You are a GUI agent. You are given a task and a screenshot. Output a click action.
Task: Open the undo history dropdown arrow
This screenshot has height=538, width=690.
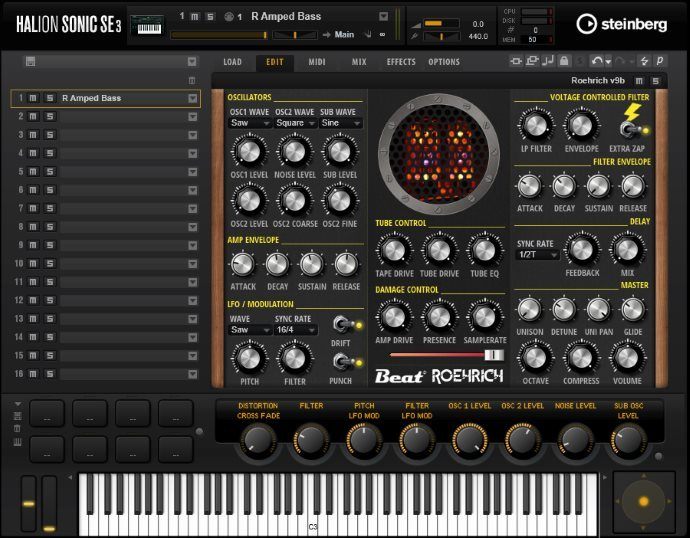tap(608, 62)
